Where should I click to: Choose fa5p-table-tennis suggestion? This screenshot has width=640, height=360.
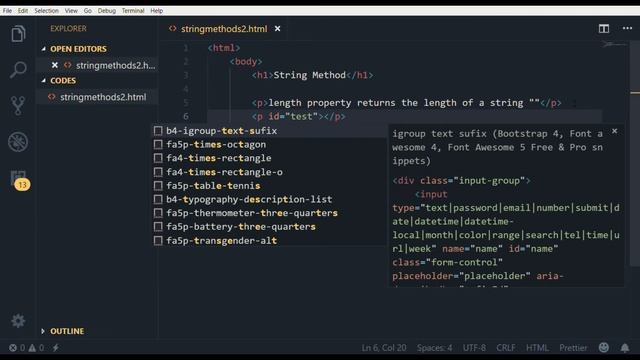click(269, 186)
